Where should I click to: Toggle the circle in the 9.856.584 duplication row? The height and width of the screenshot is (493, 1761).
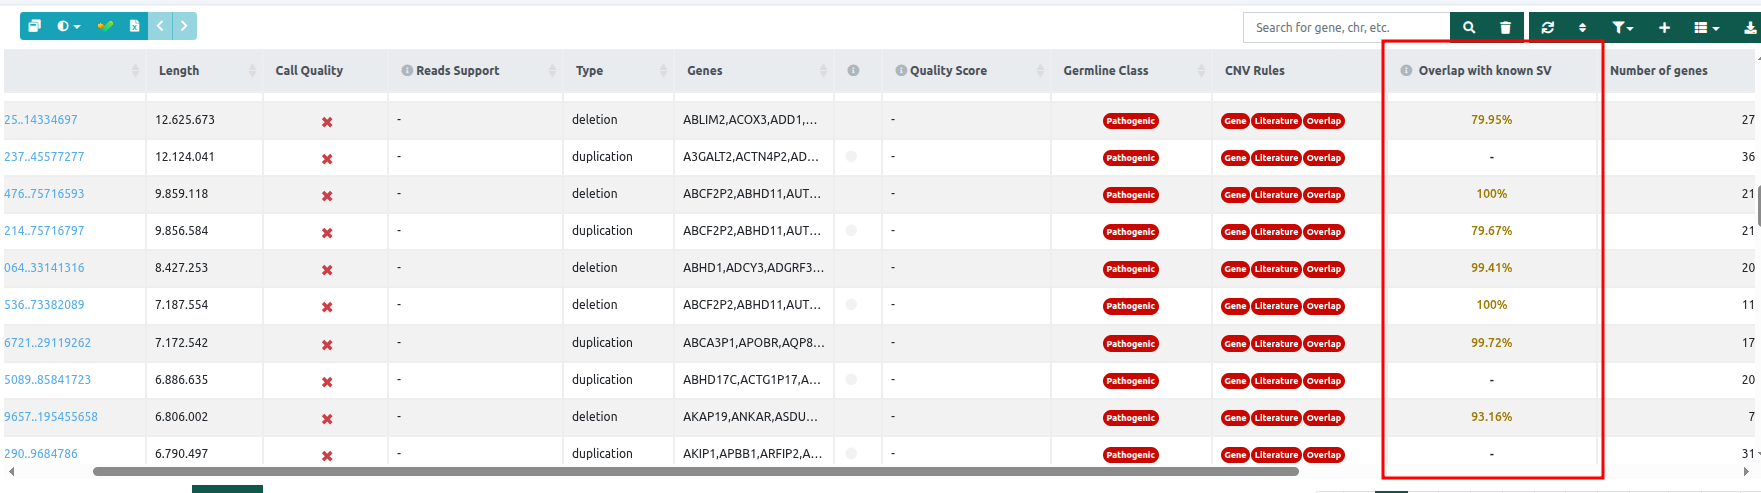coord(851,231)
